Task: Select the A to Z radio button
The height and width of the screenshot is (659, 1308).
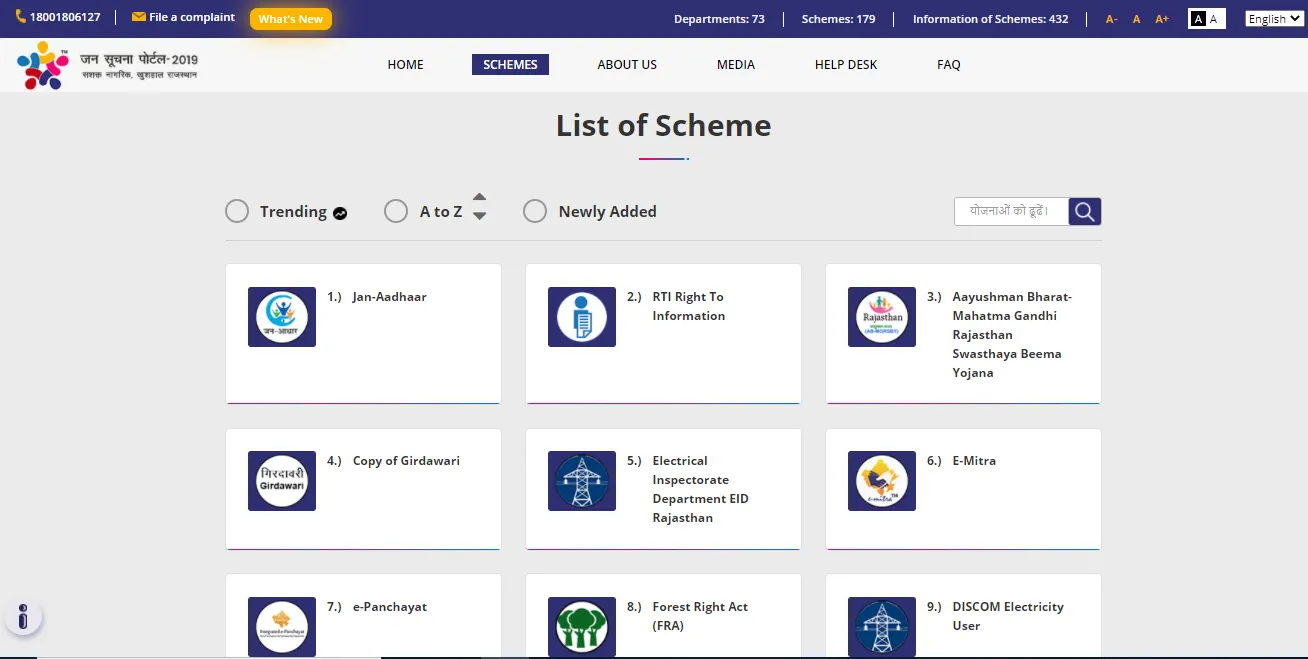Action: coord(396,211)
